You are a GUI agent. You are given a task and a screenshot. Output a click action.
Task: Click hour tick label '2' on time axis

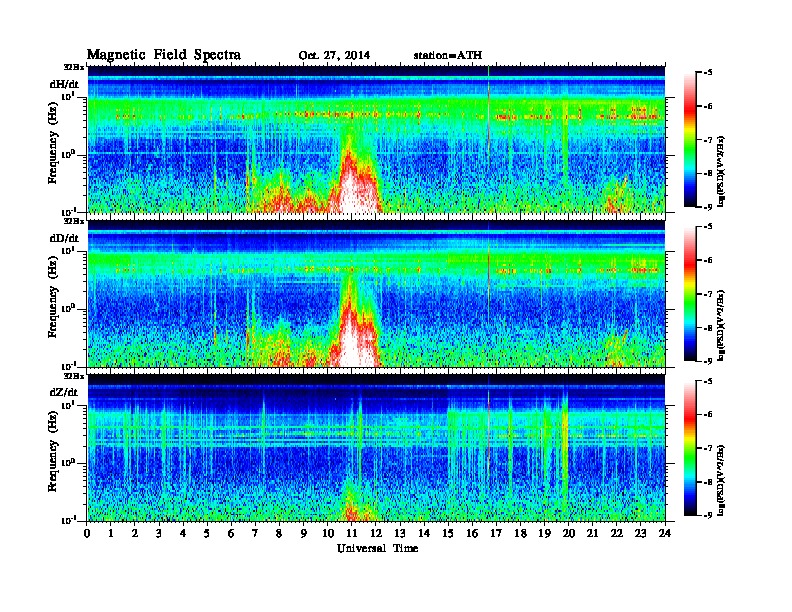tap(135, 534)
